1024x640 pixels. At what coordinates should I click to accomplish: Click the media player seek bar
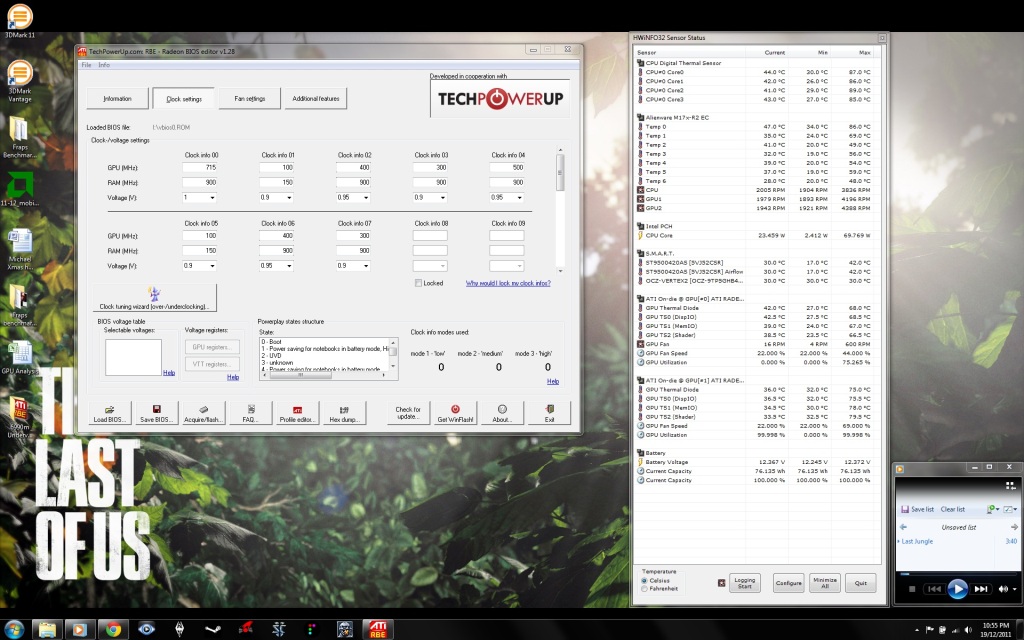[957, 574]
